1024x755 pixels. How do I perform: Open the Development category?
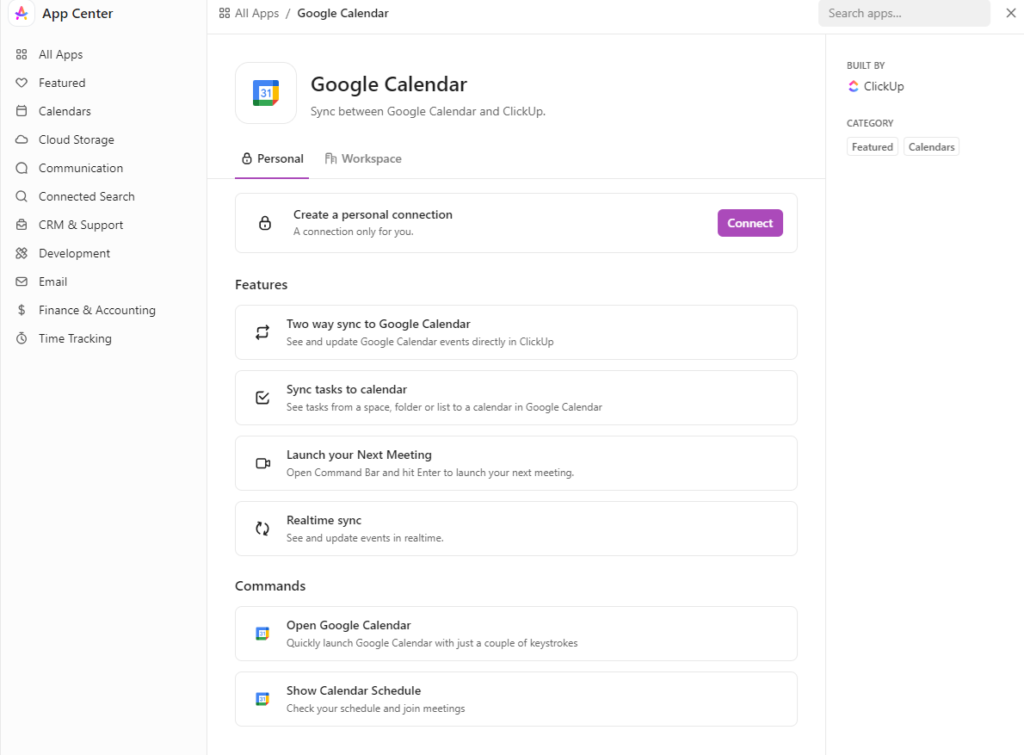[x=74, y=253]
